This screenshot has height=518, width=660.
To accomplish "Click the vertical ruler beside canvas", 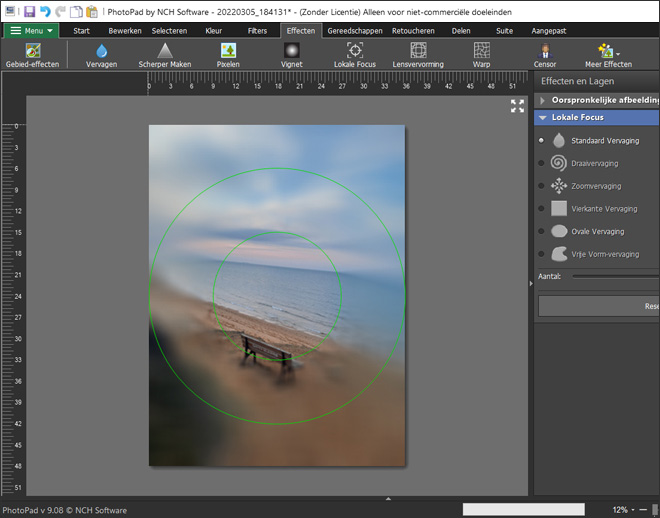I will (13, 309).
